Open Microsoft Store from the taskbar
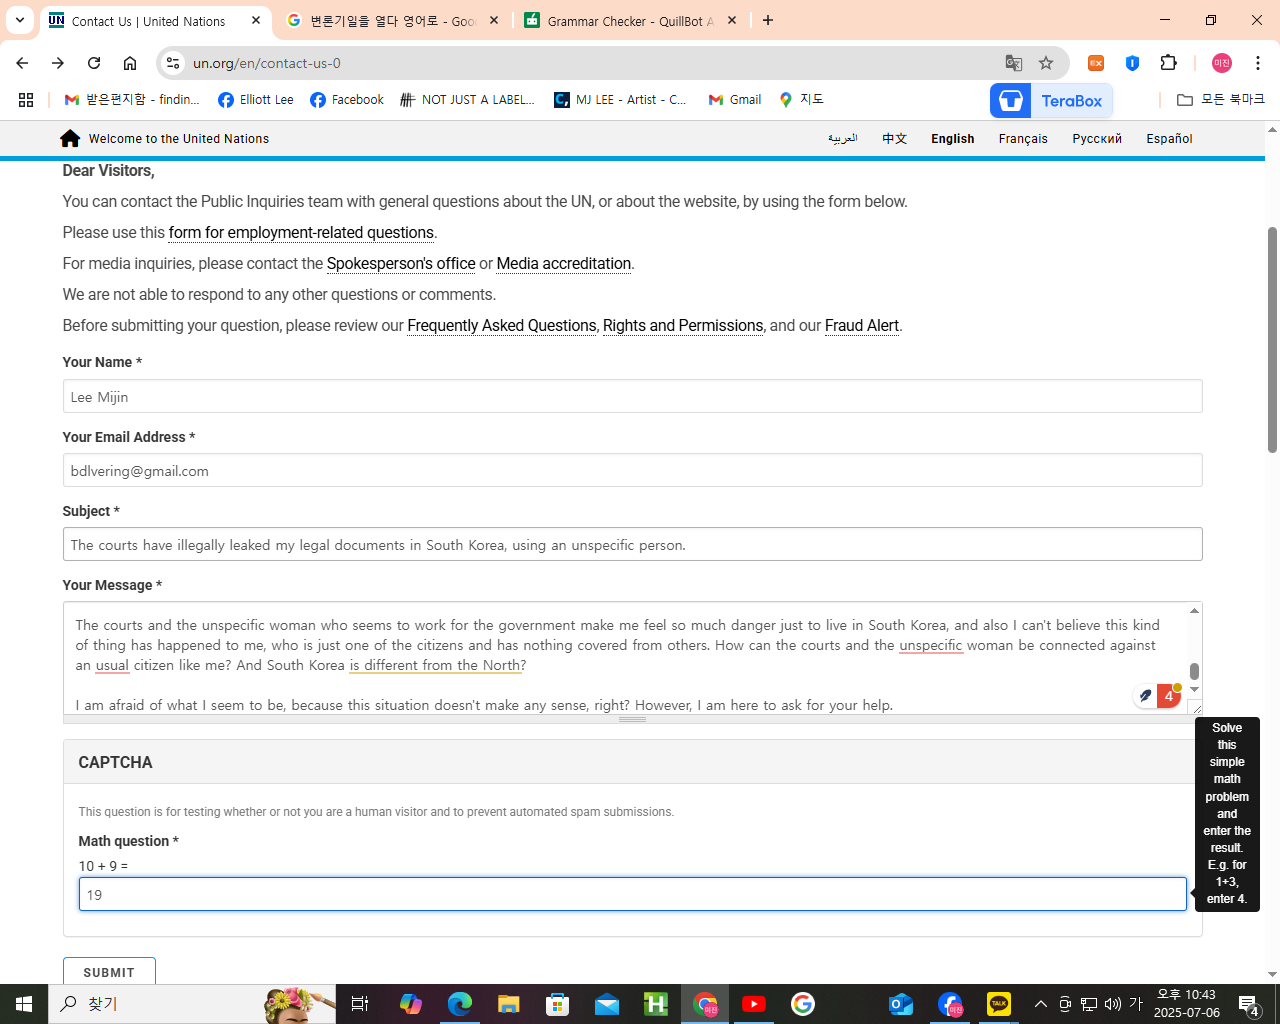 click(x=558, y=1004)
